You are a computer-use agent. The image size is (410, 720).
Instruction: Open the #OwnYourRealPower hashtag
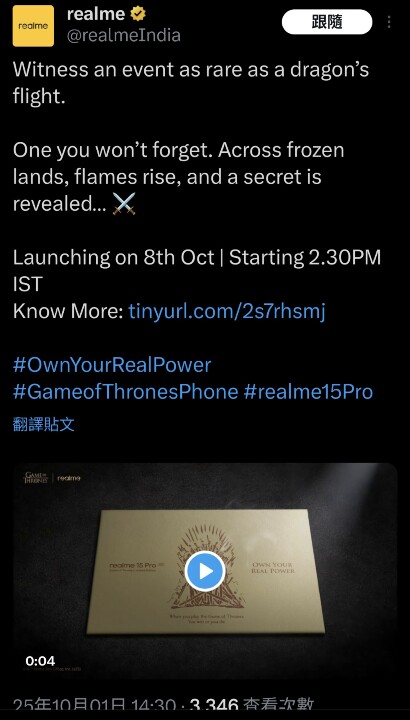(112, 365)
